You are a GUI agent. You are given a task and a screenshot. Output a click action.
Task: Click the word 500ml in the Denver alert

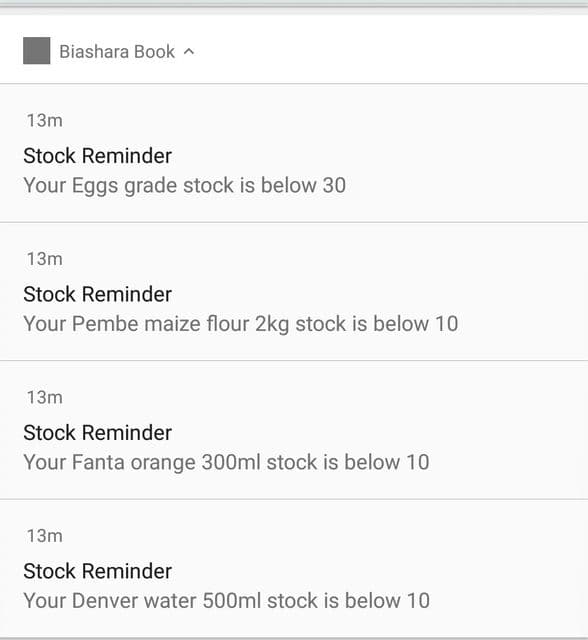click(x=232, y=601)
